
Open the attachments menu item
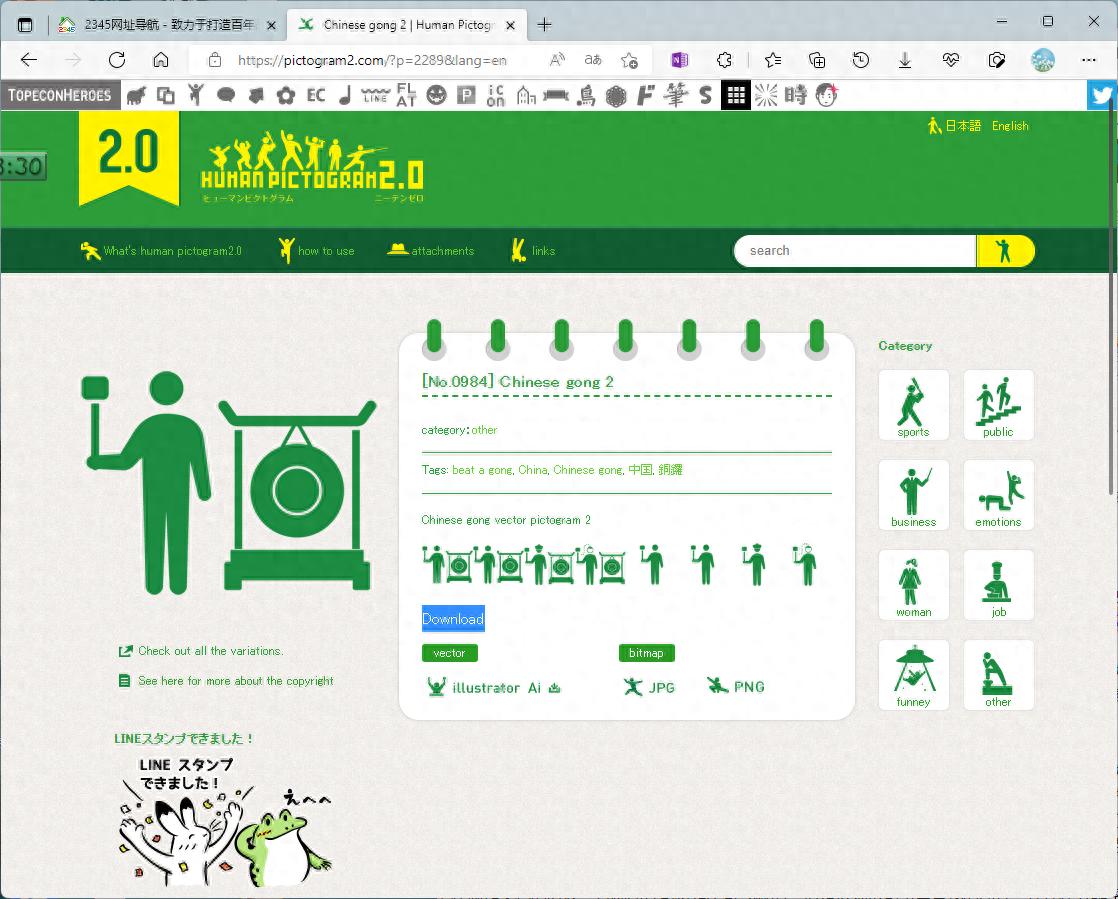pos(430,250)
